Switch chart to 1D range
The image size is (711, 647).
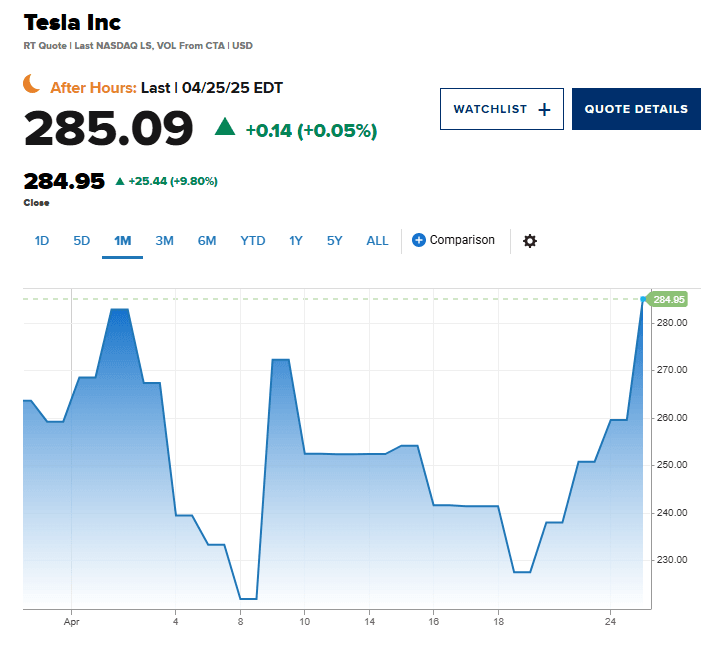(x=42, y=240)
